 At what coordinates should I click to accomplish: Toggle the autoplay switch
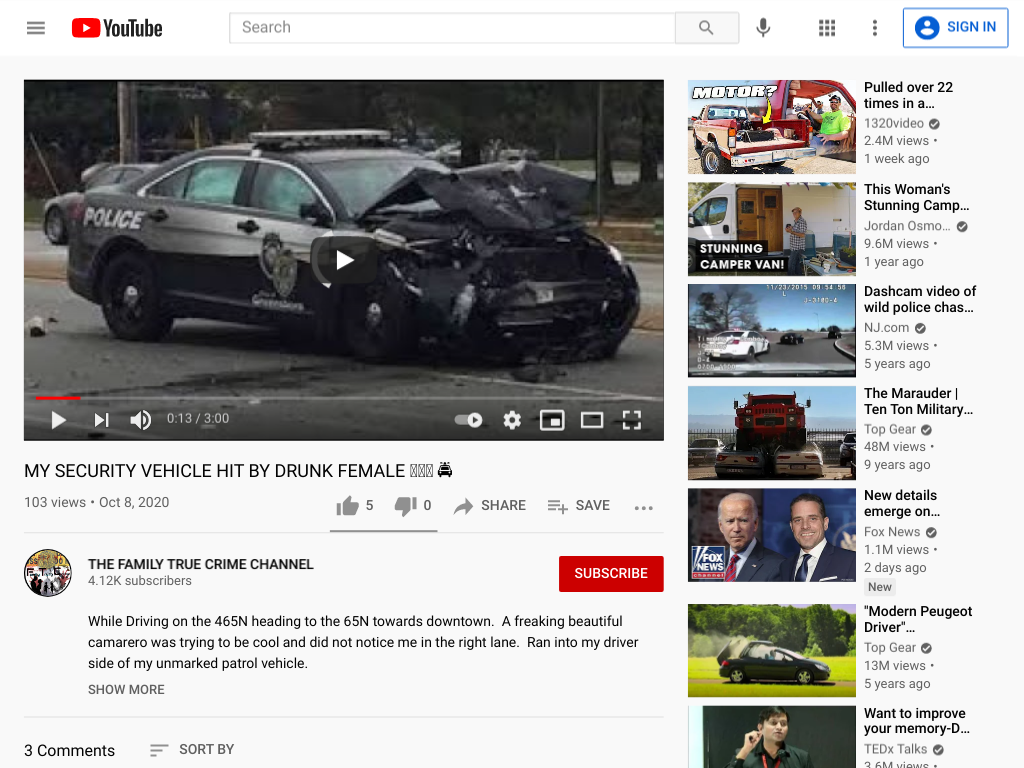pos(468,420)
